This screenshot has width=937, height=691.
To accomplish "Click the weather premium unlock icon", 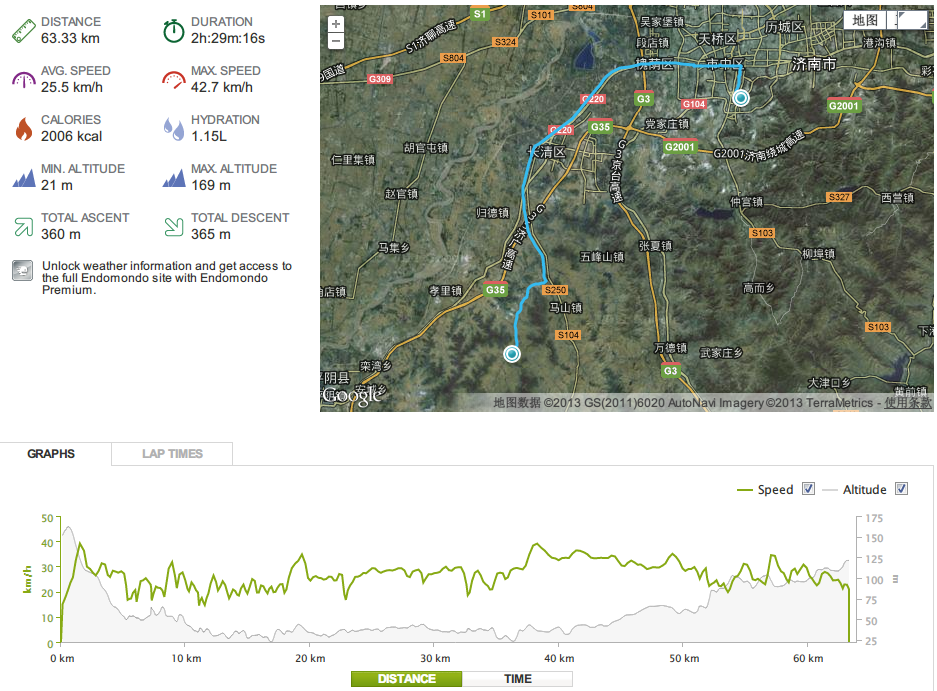I will (x=22, y=271).
